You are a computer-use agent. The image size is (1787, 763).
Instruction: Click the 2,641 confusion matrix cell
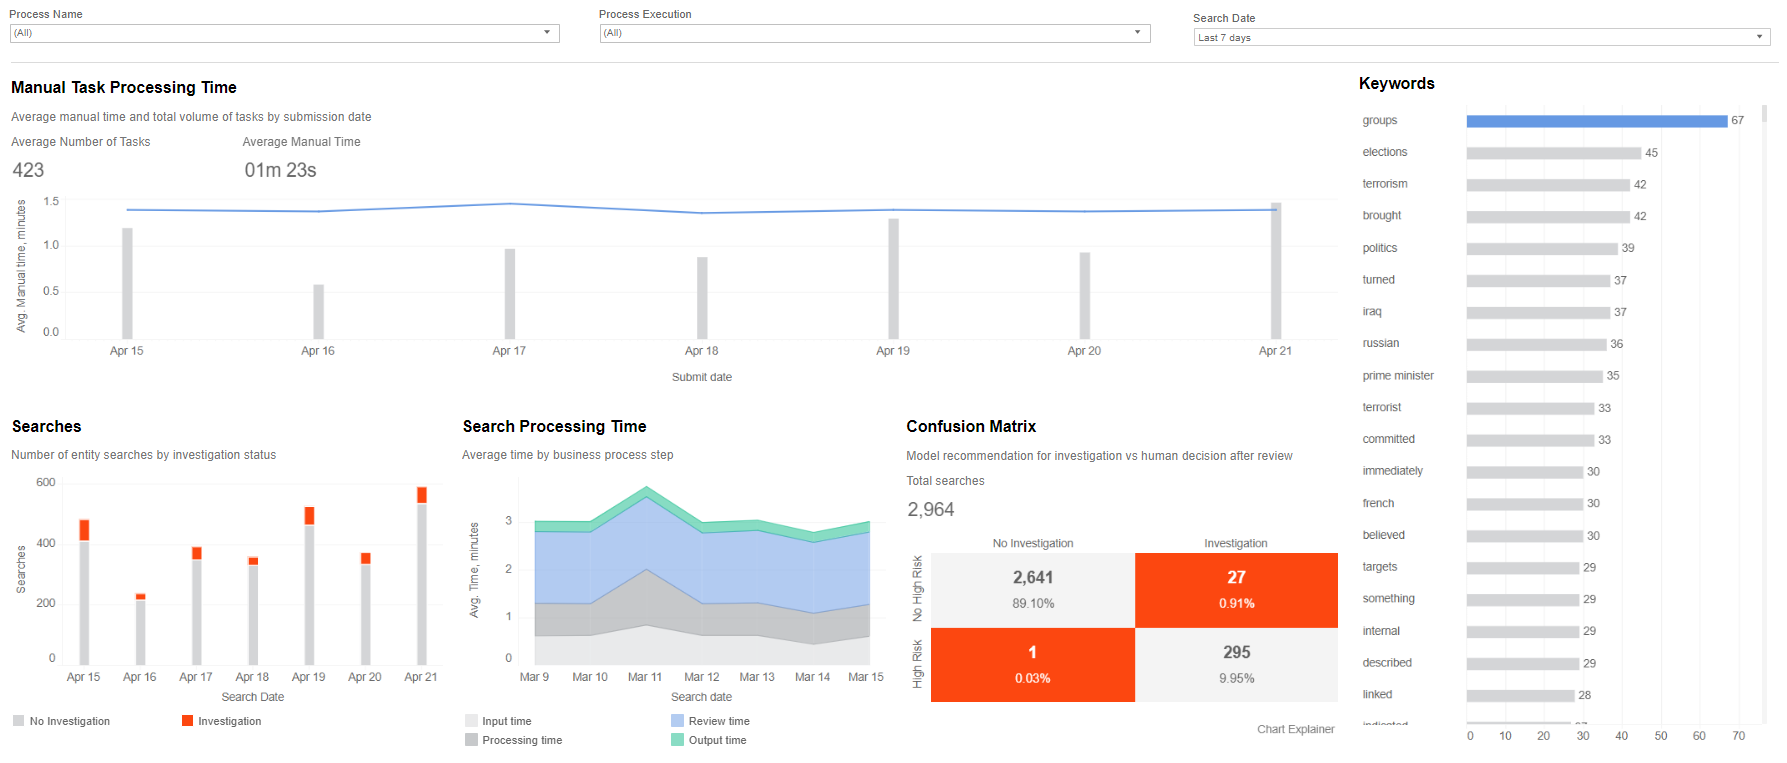pos(1032,590)
